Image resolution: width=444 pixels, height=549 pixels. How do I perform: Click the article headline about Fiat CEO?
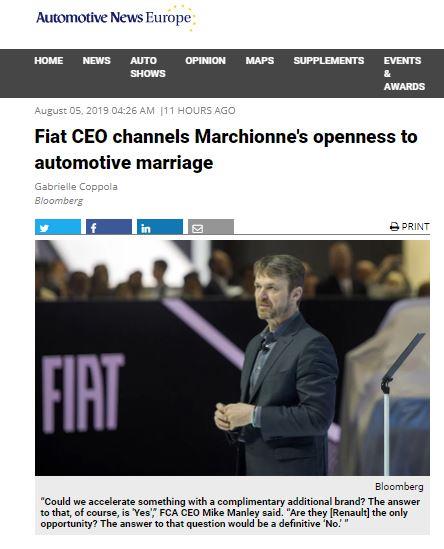(226, 149)
